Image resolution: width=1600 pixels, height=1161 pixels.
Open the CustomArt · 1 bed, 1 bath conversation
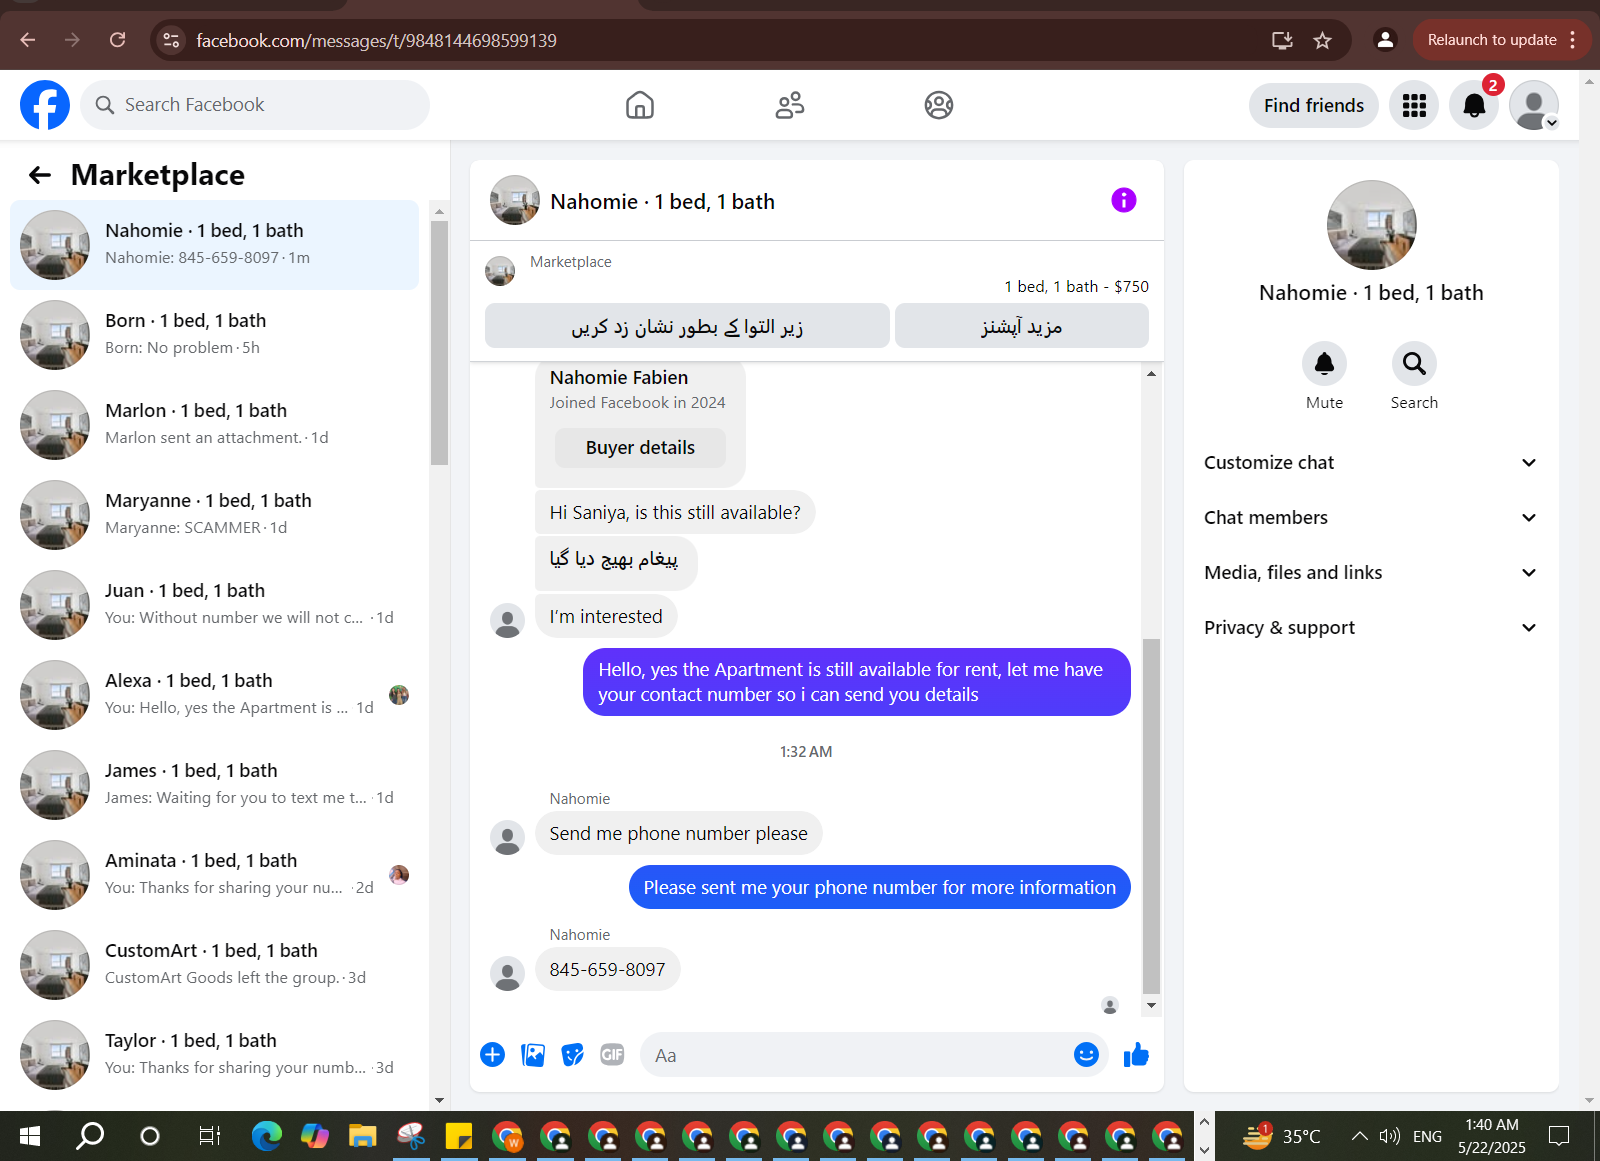[x=215, y=965]
